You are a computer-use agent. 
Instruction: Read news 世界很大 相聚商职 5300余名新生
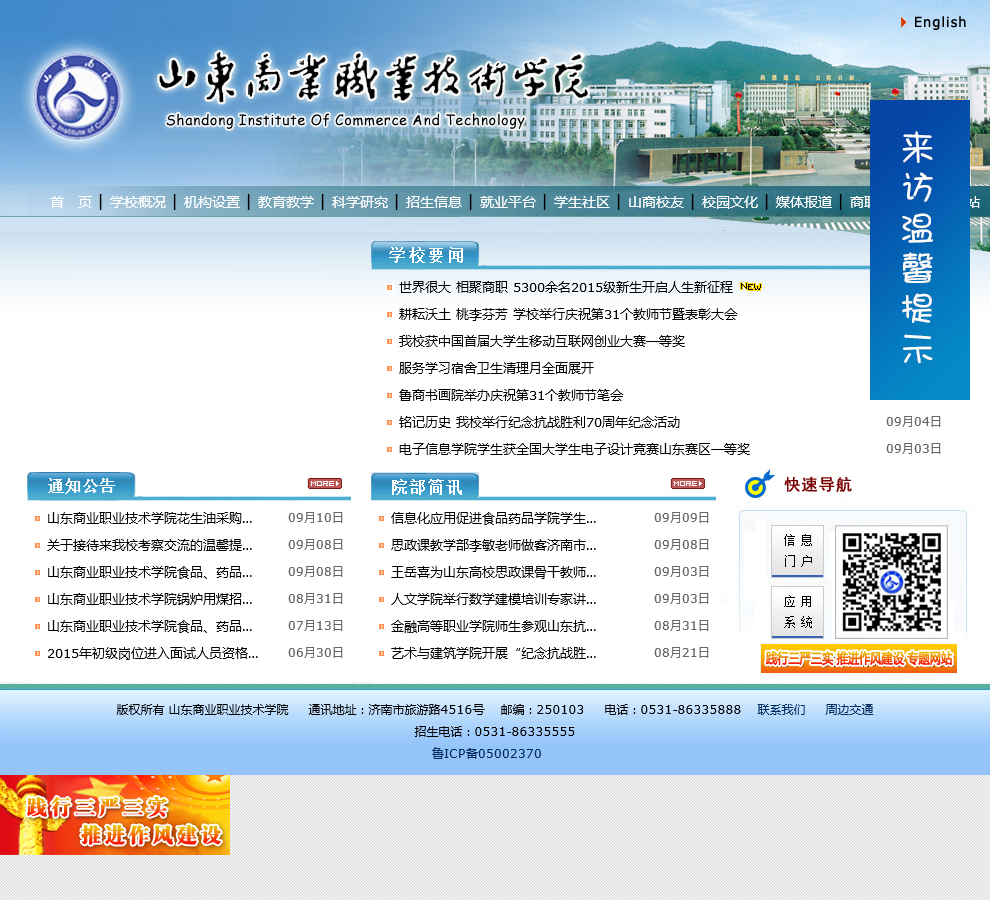click(x=566, y=287)
